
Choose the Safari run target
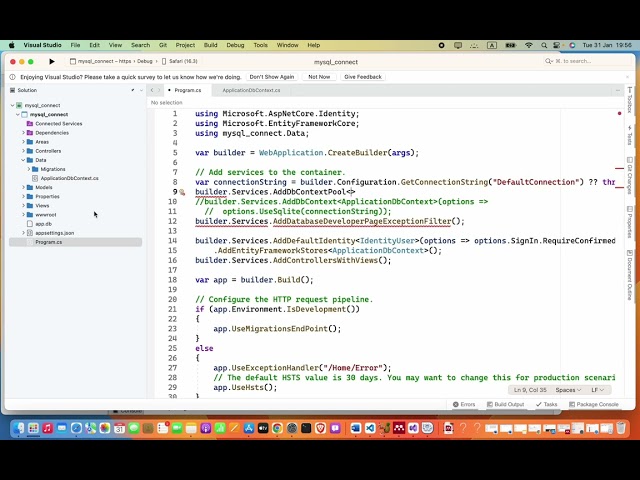pos(180,61)
